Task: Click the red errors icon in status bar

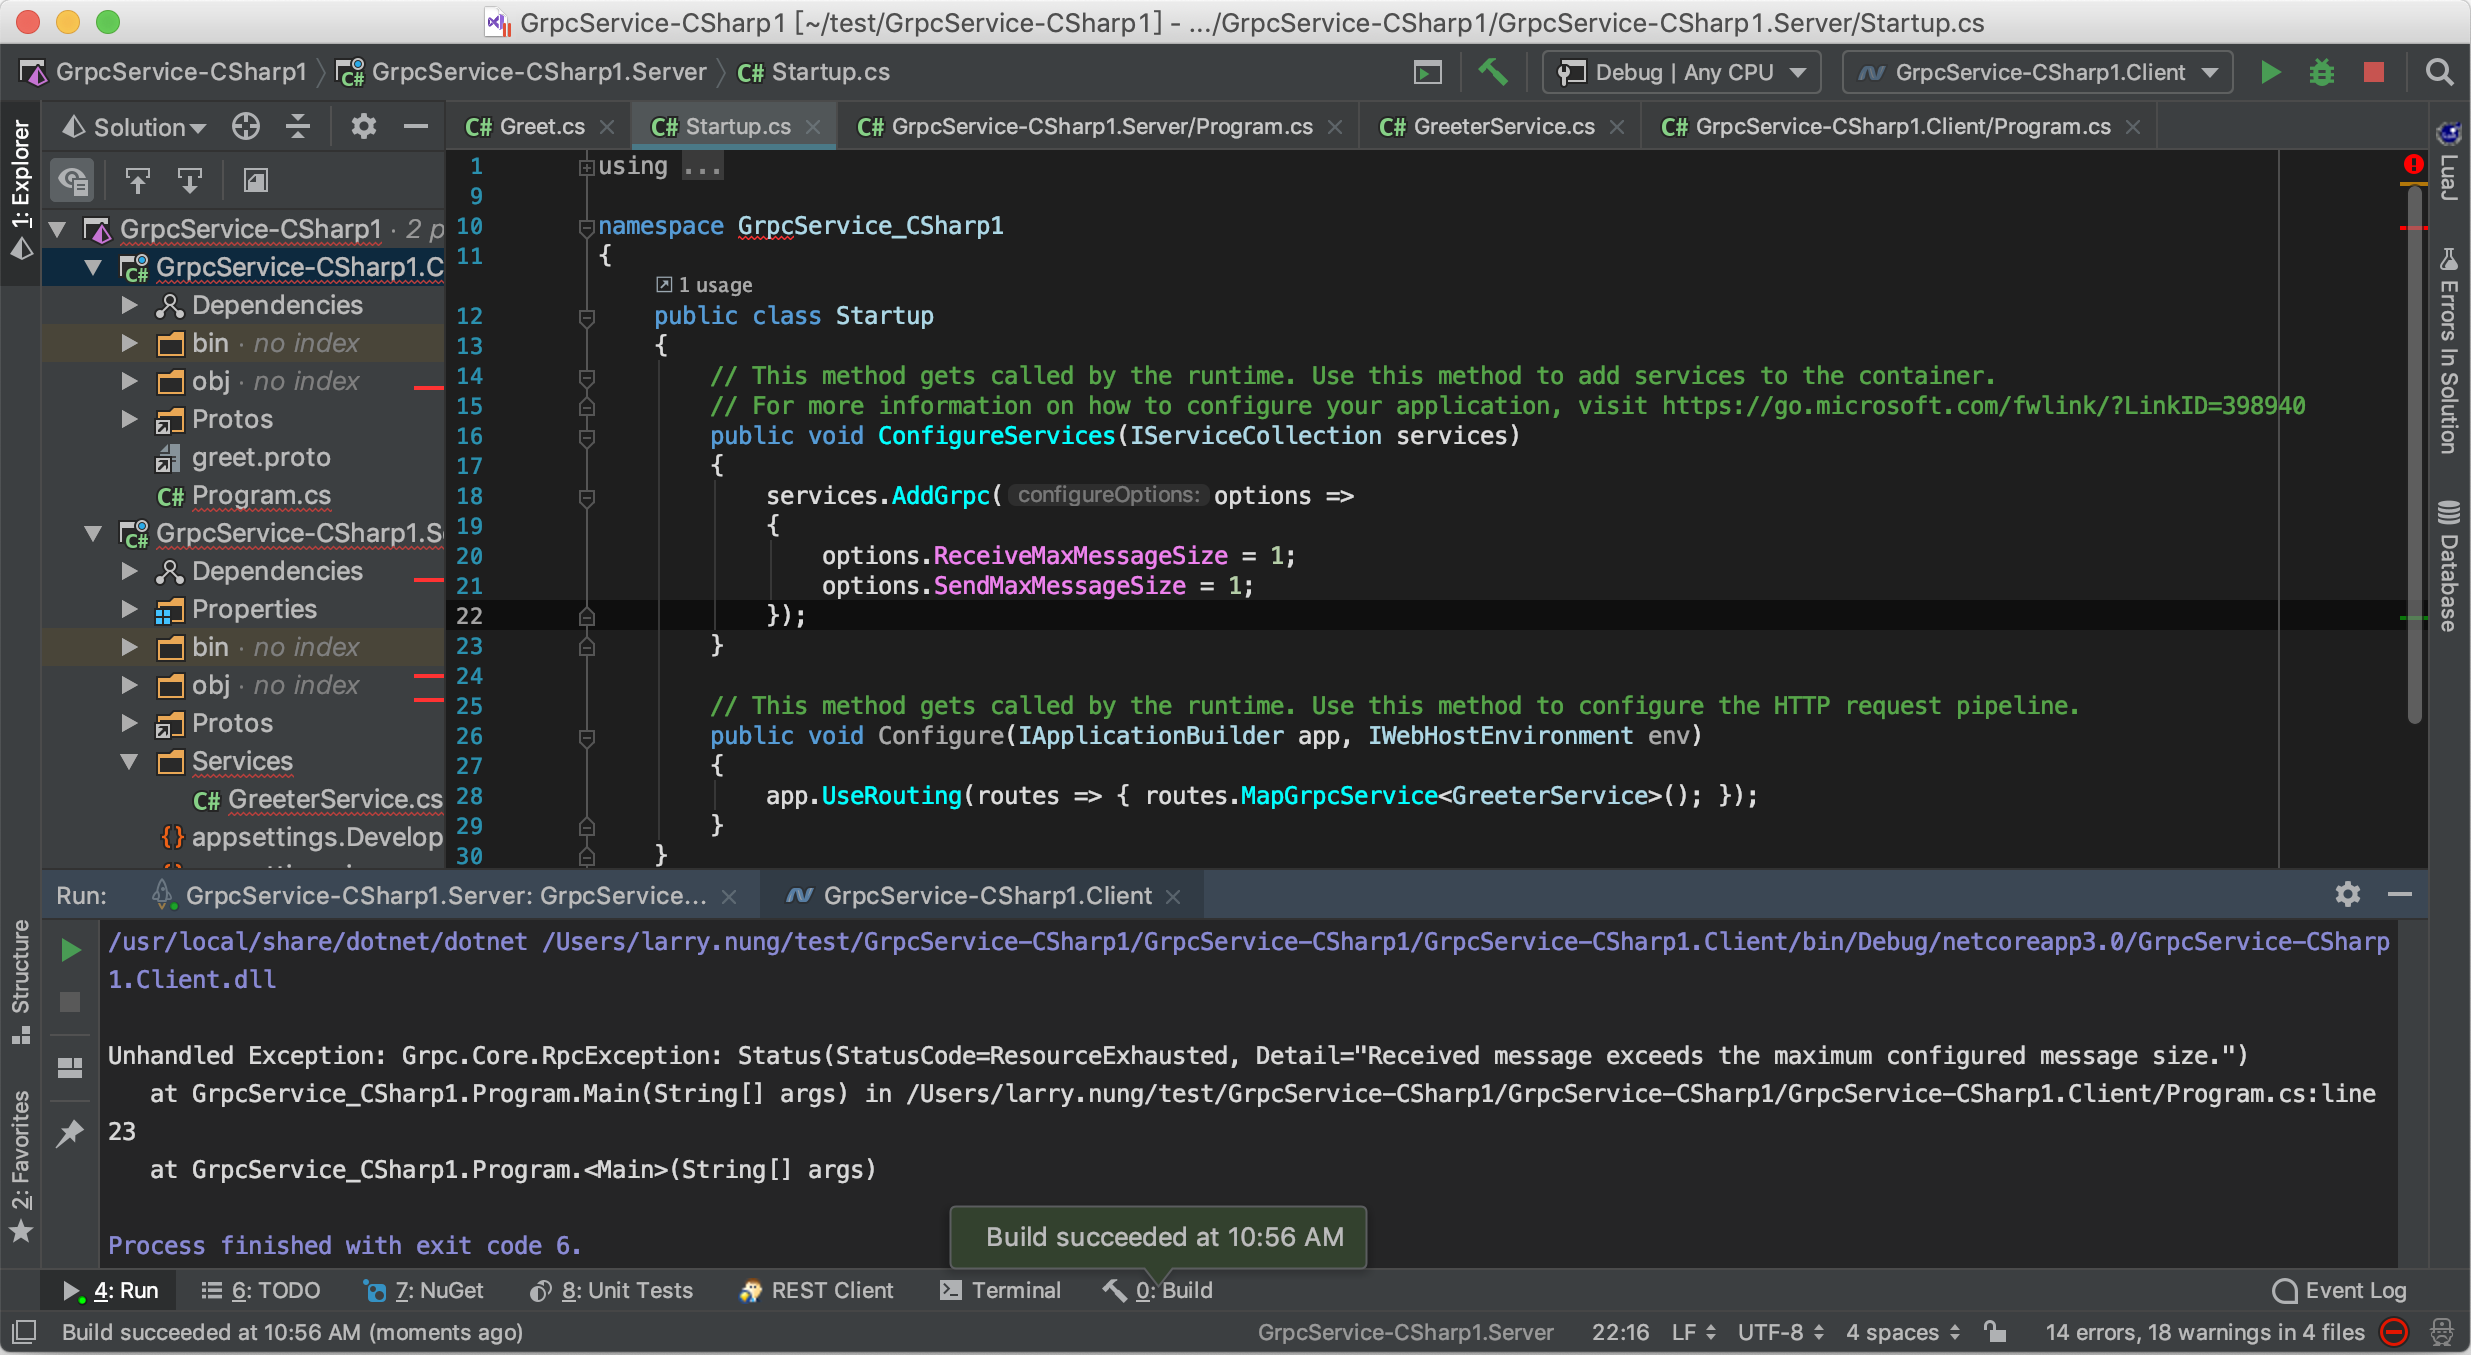Action: (2394, 1332)
